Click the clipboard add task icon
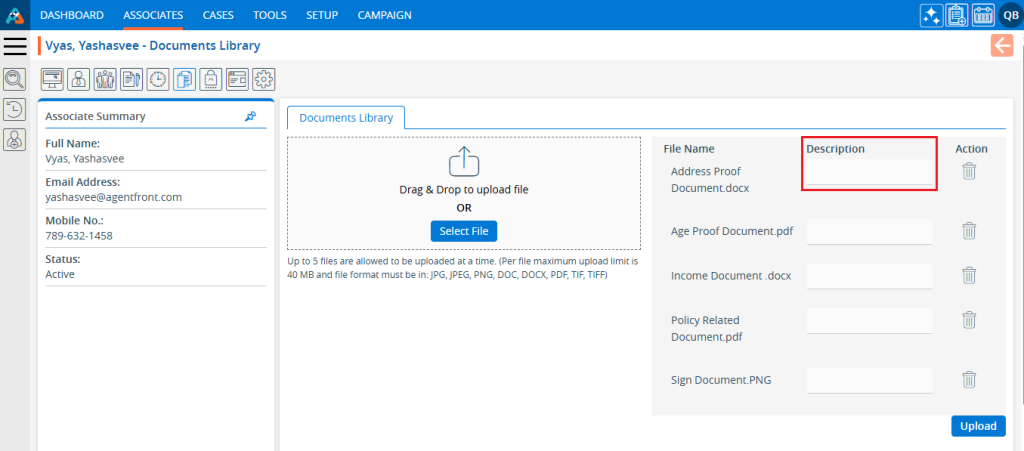This screenshot has height=451, width=1024. pos(957,15)
